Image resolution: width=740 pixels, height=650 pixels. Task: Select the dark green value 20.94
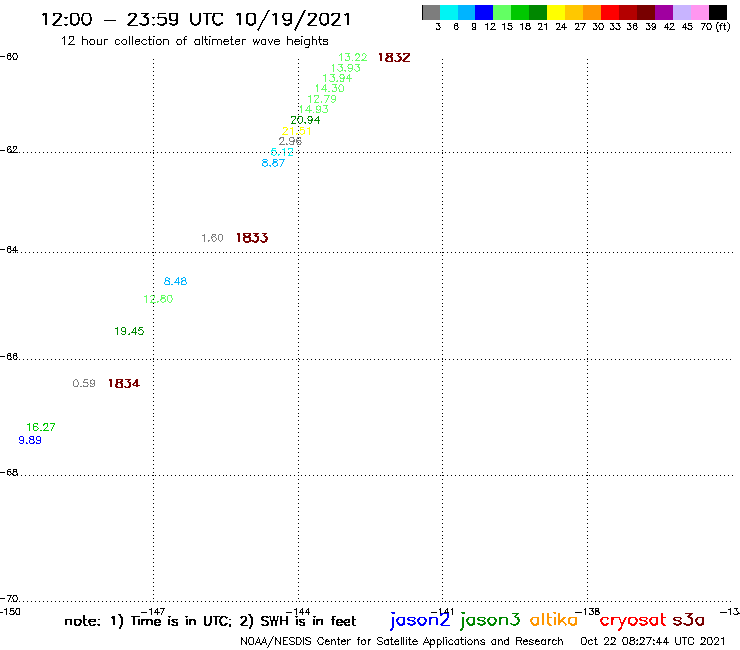tap(305, 120)
